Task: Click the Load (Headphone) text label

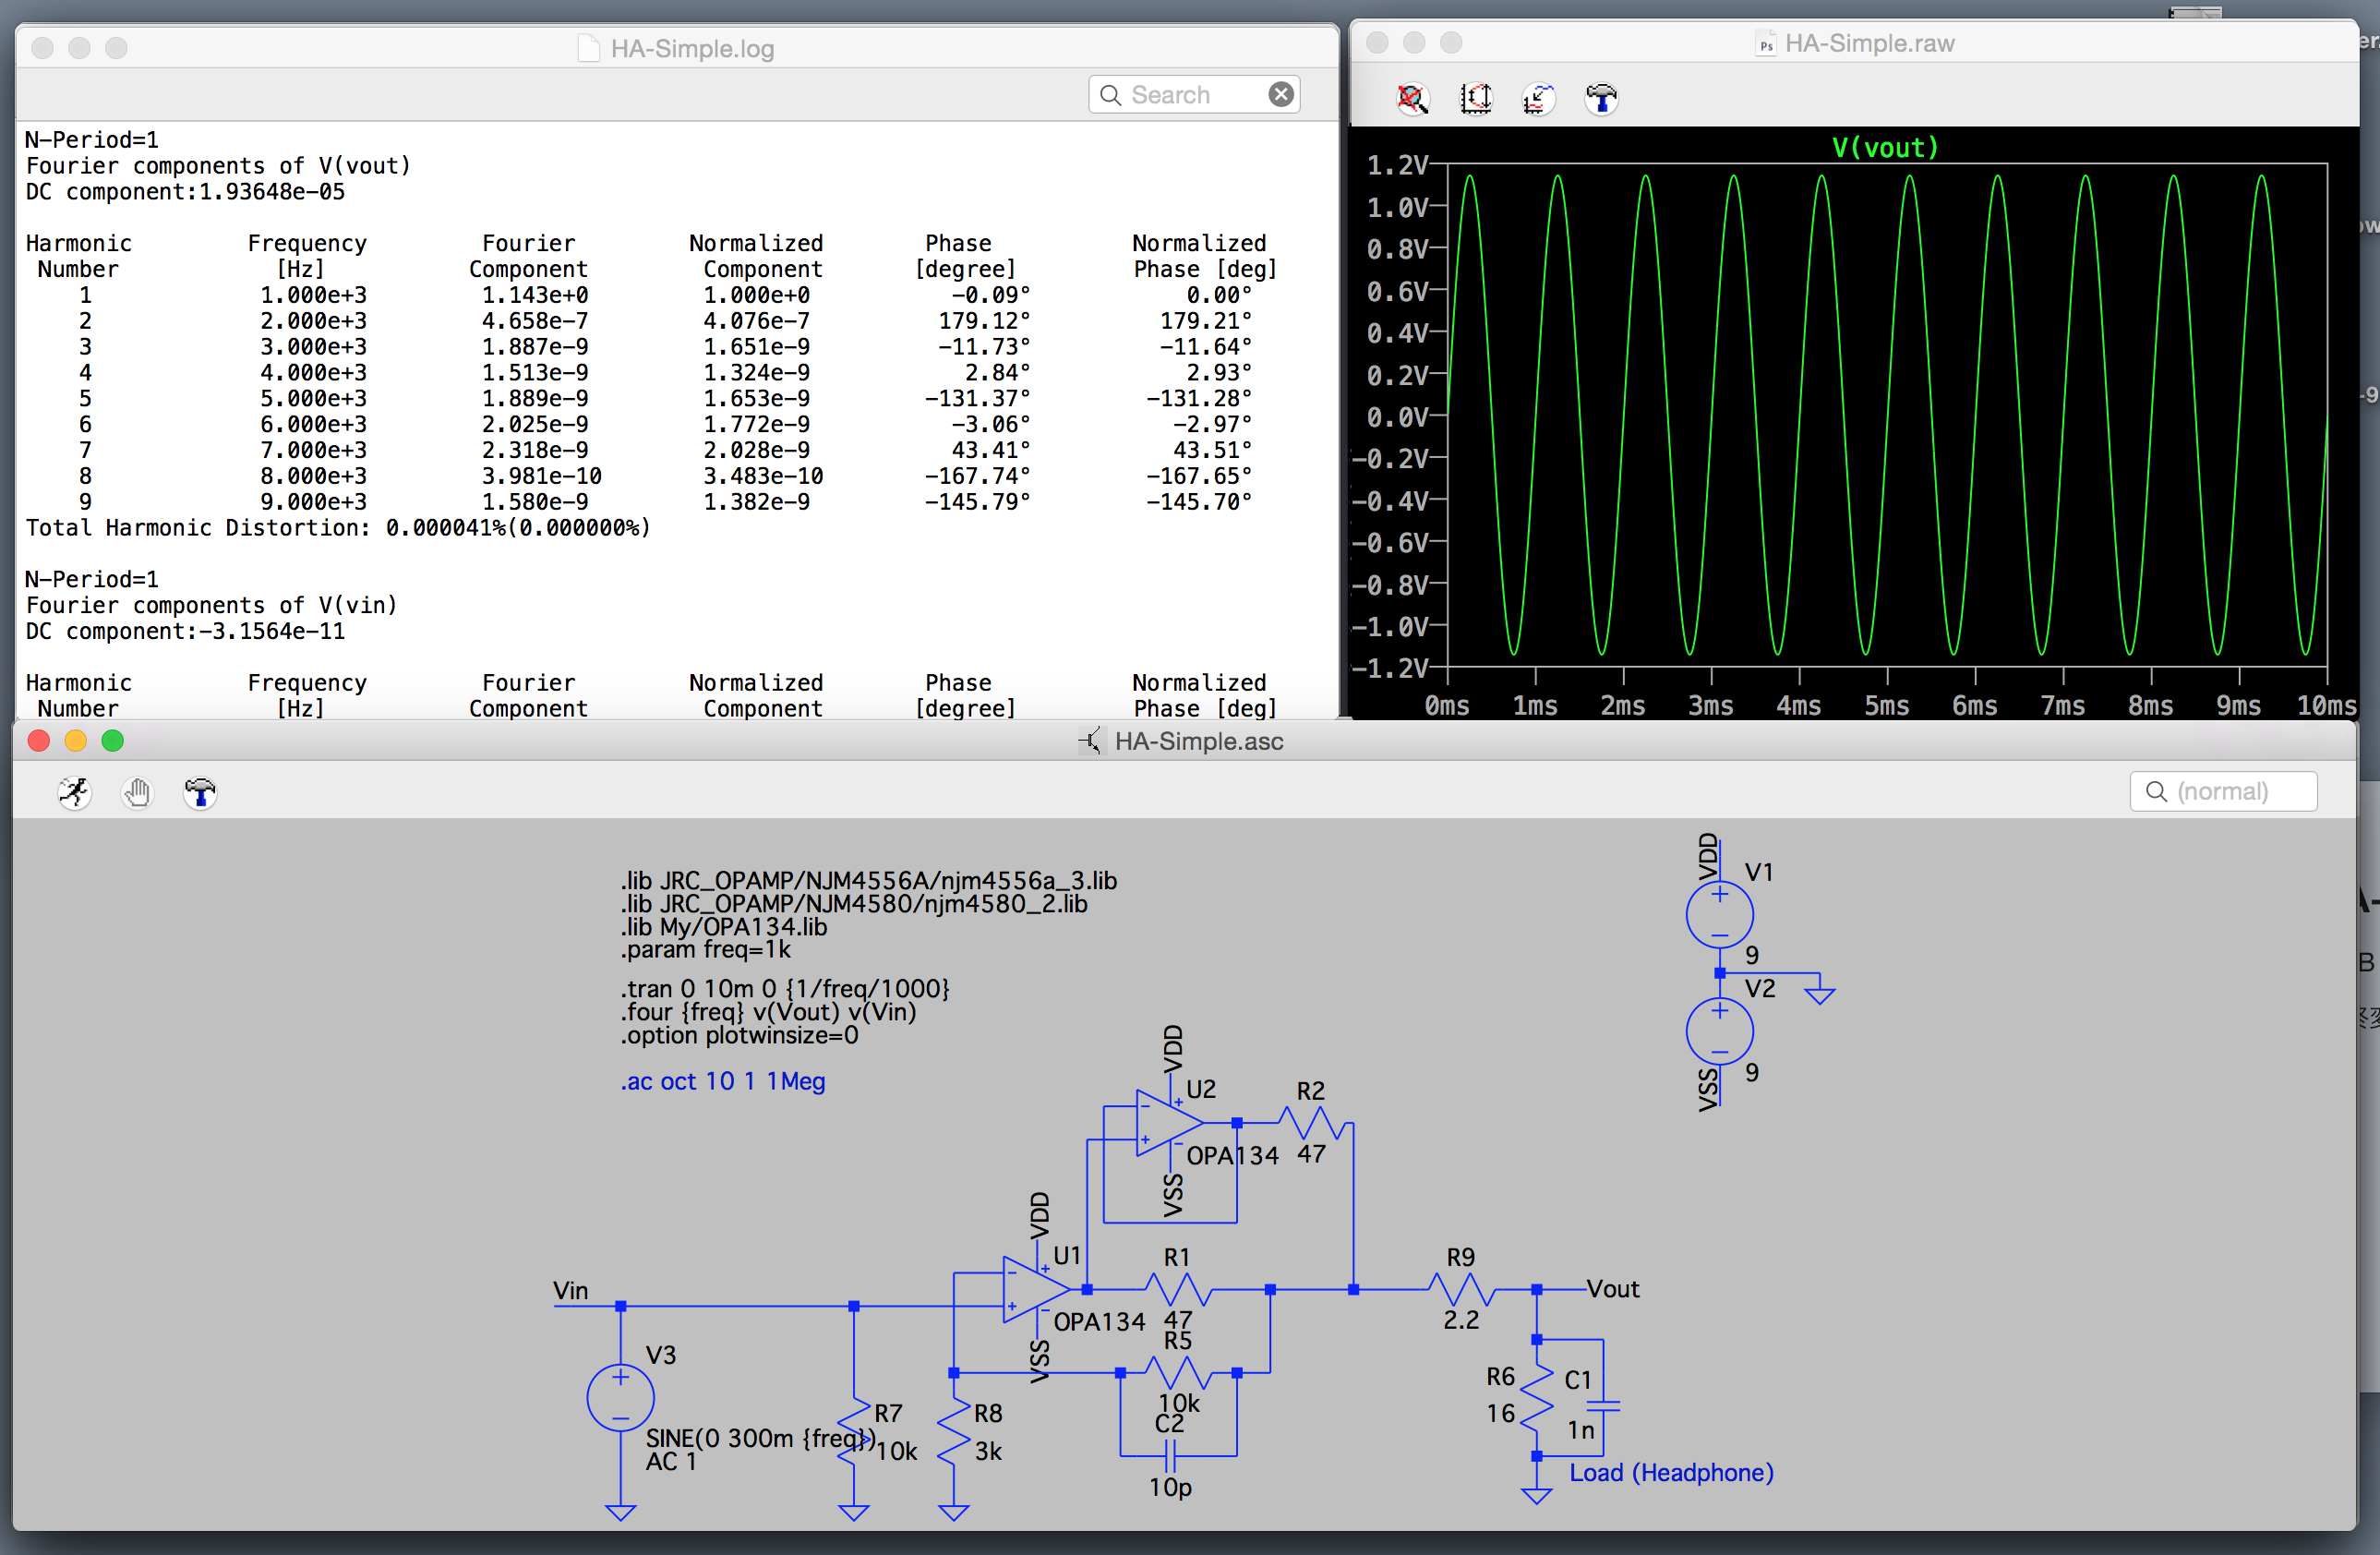Action: coord(1671,1472)
